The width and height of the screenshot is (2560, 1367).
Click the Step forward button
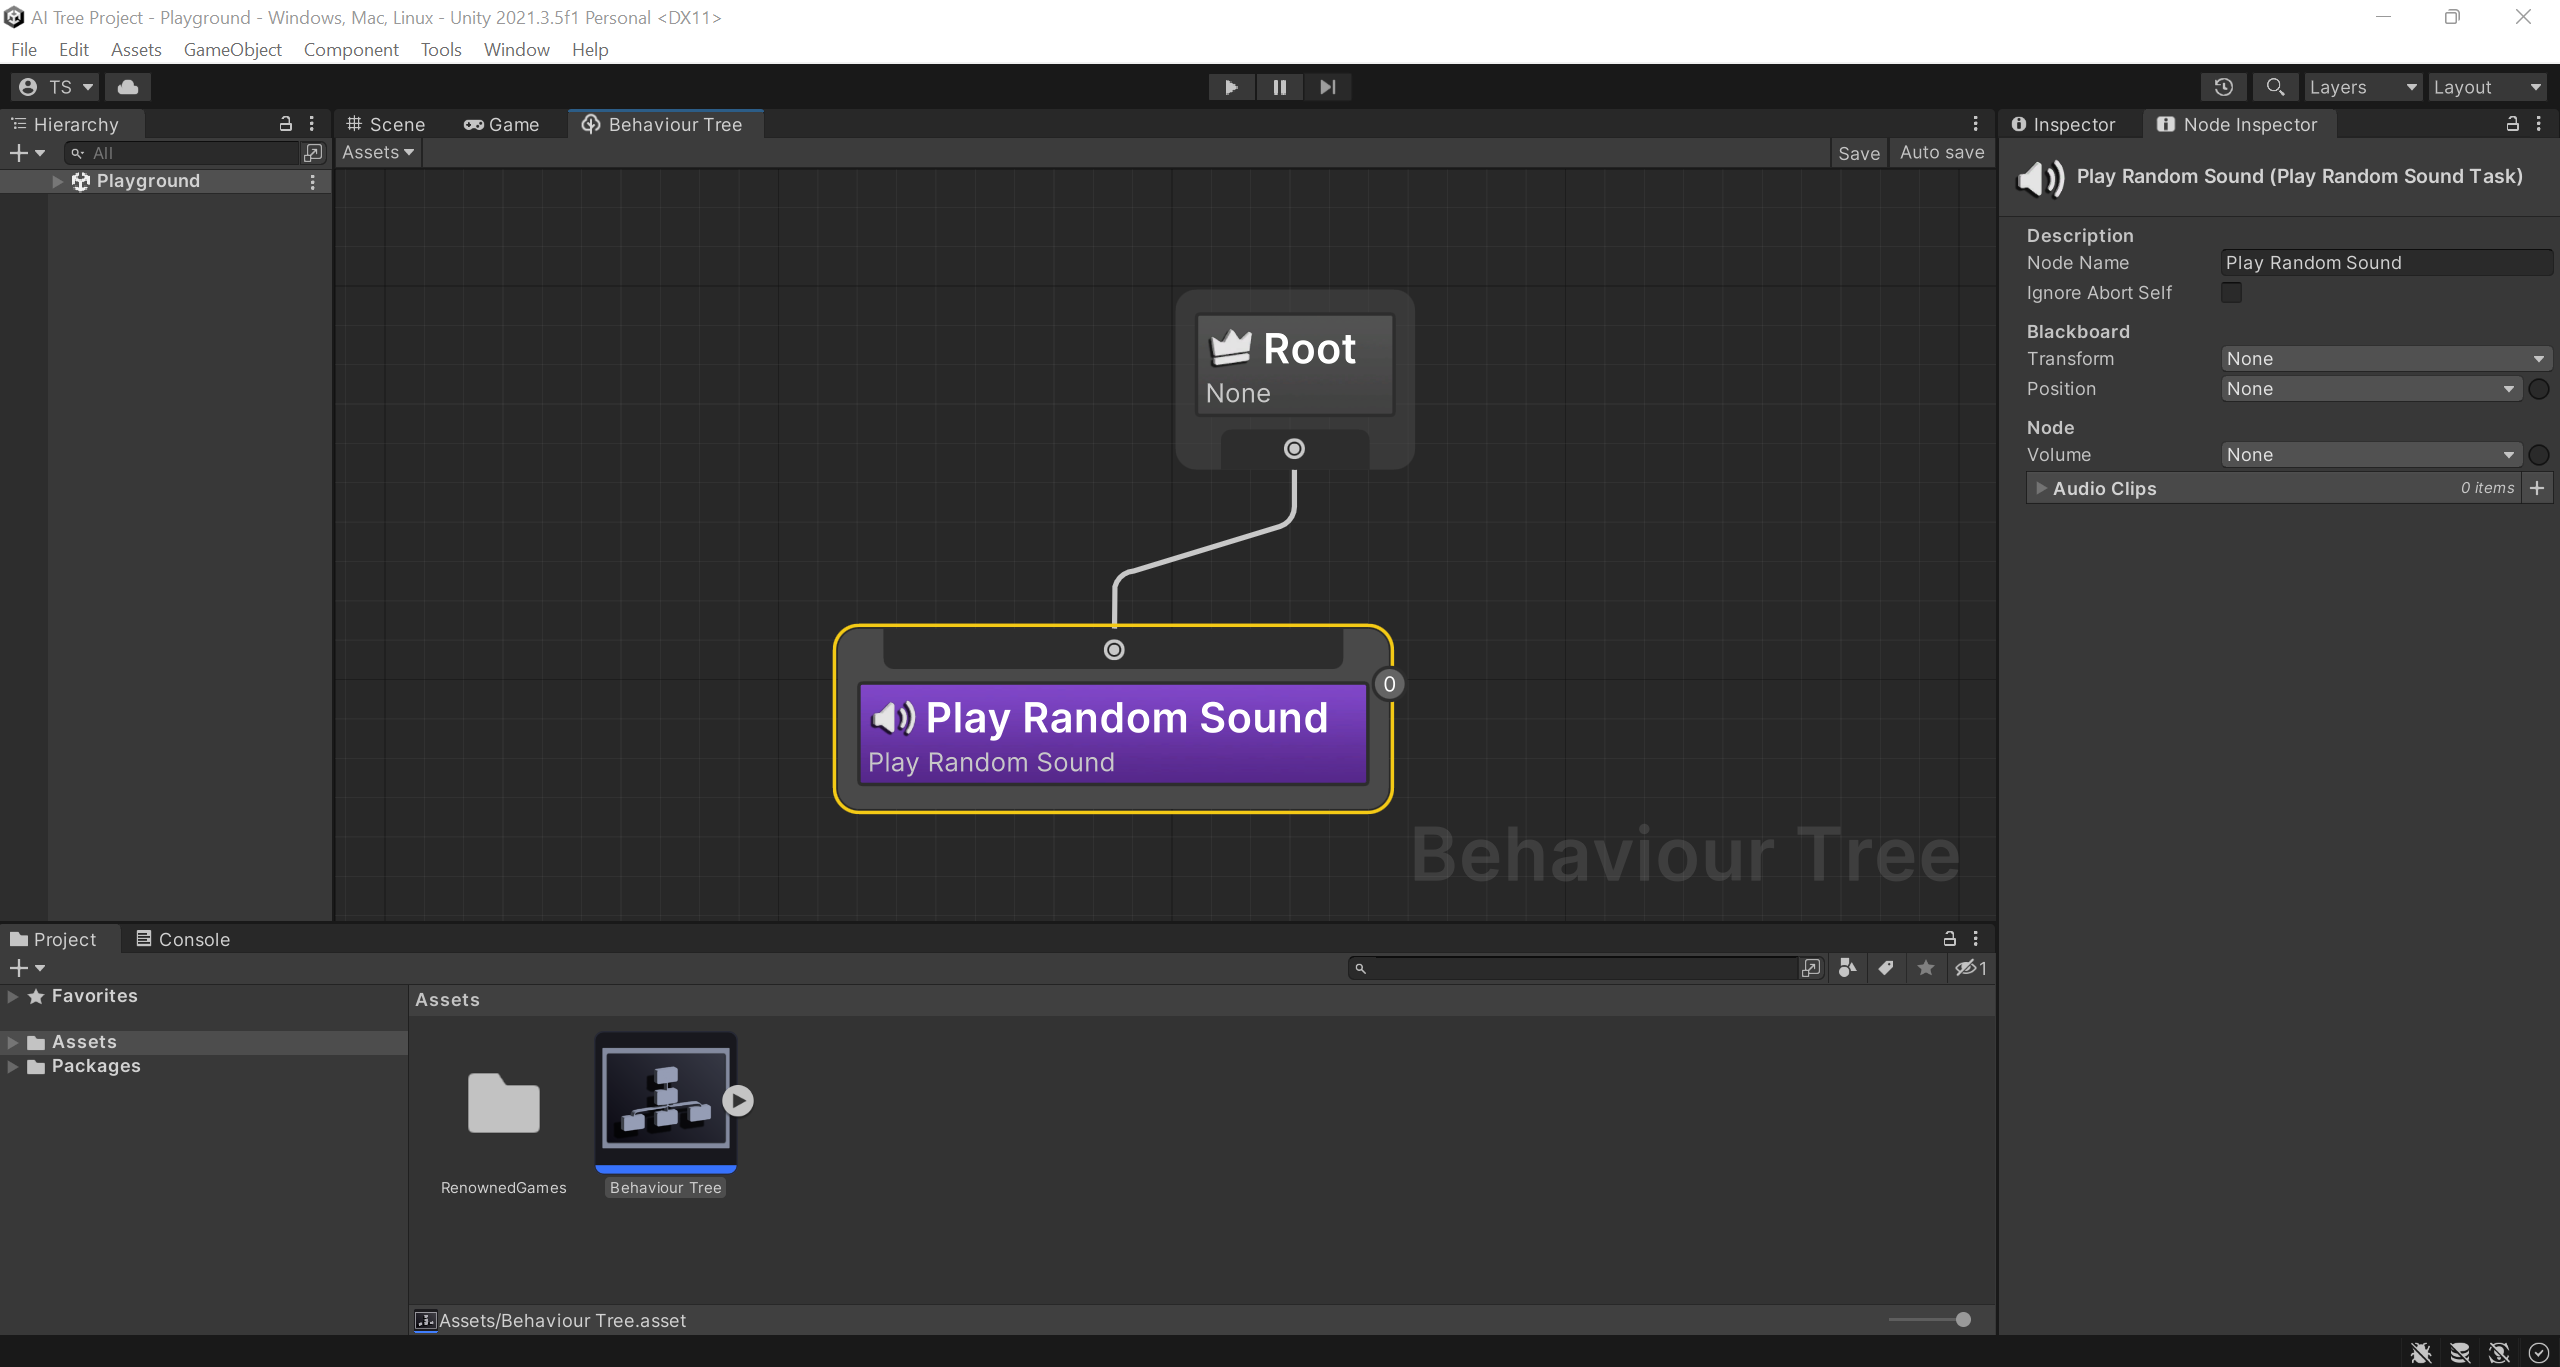(1327, 87)
